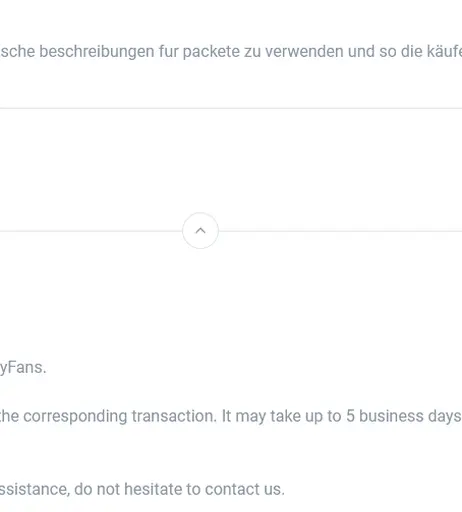462x512 pixels.
Task: Click the text ending in 'yFans.'
Action: tap(23, 368)
